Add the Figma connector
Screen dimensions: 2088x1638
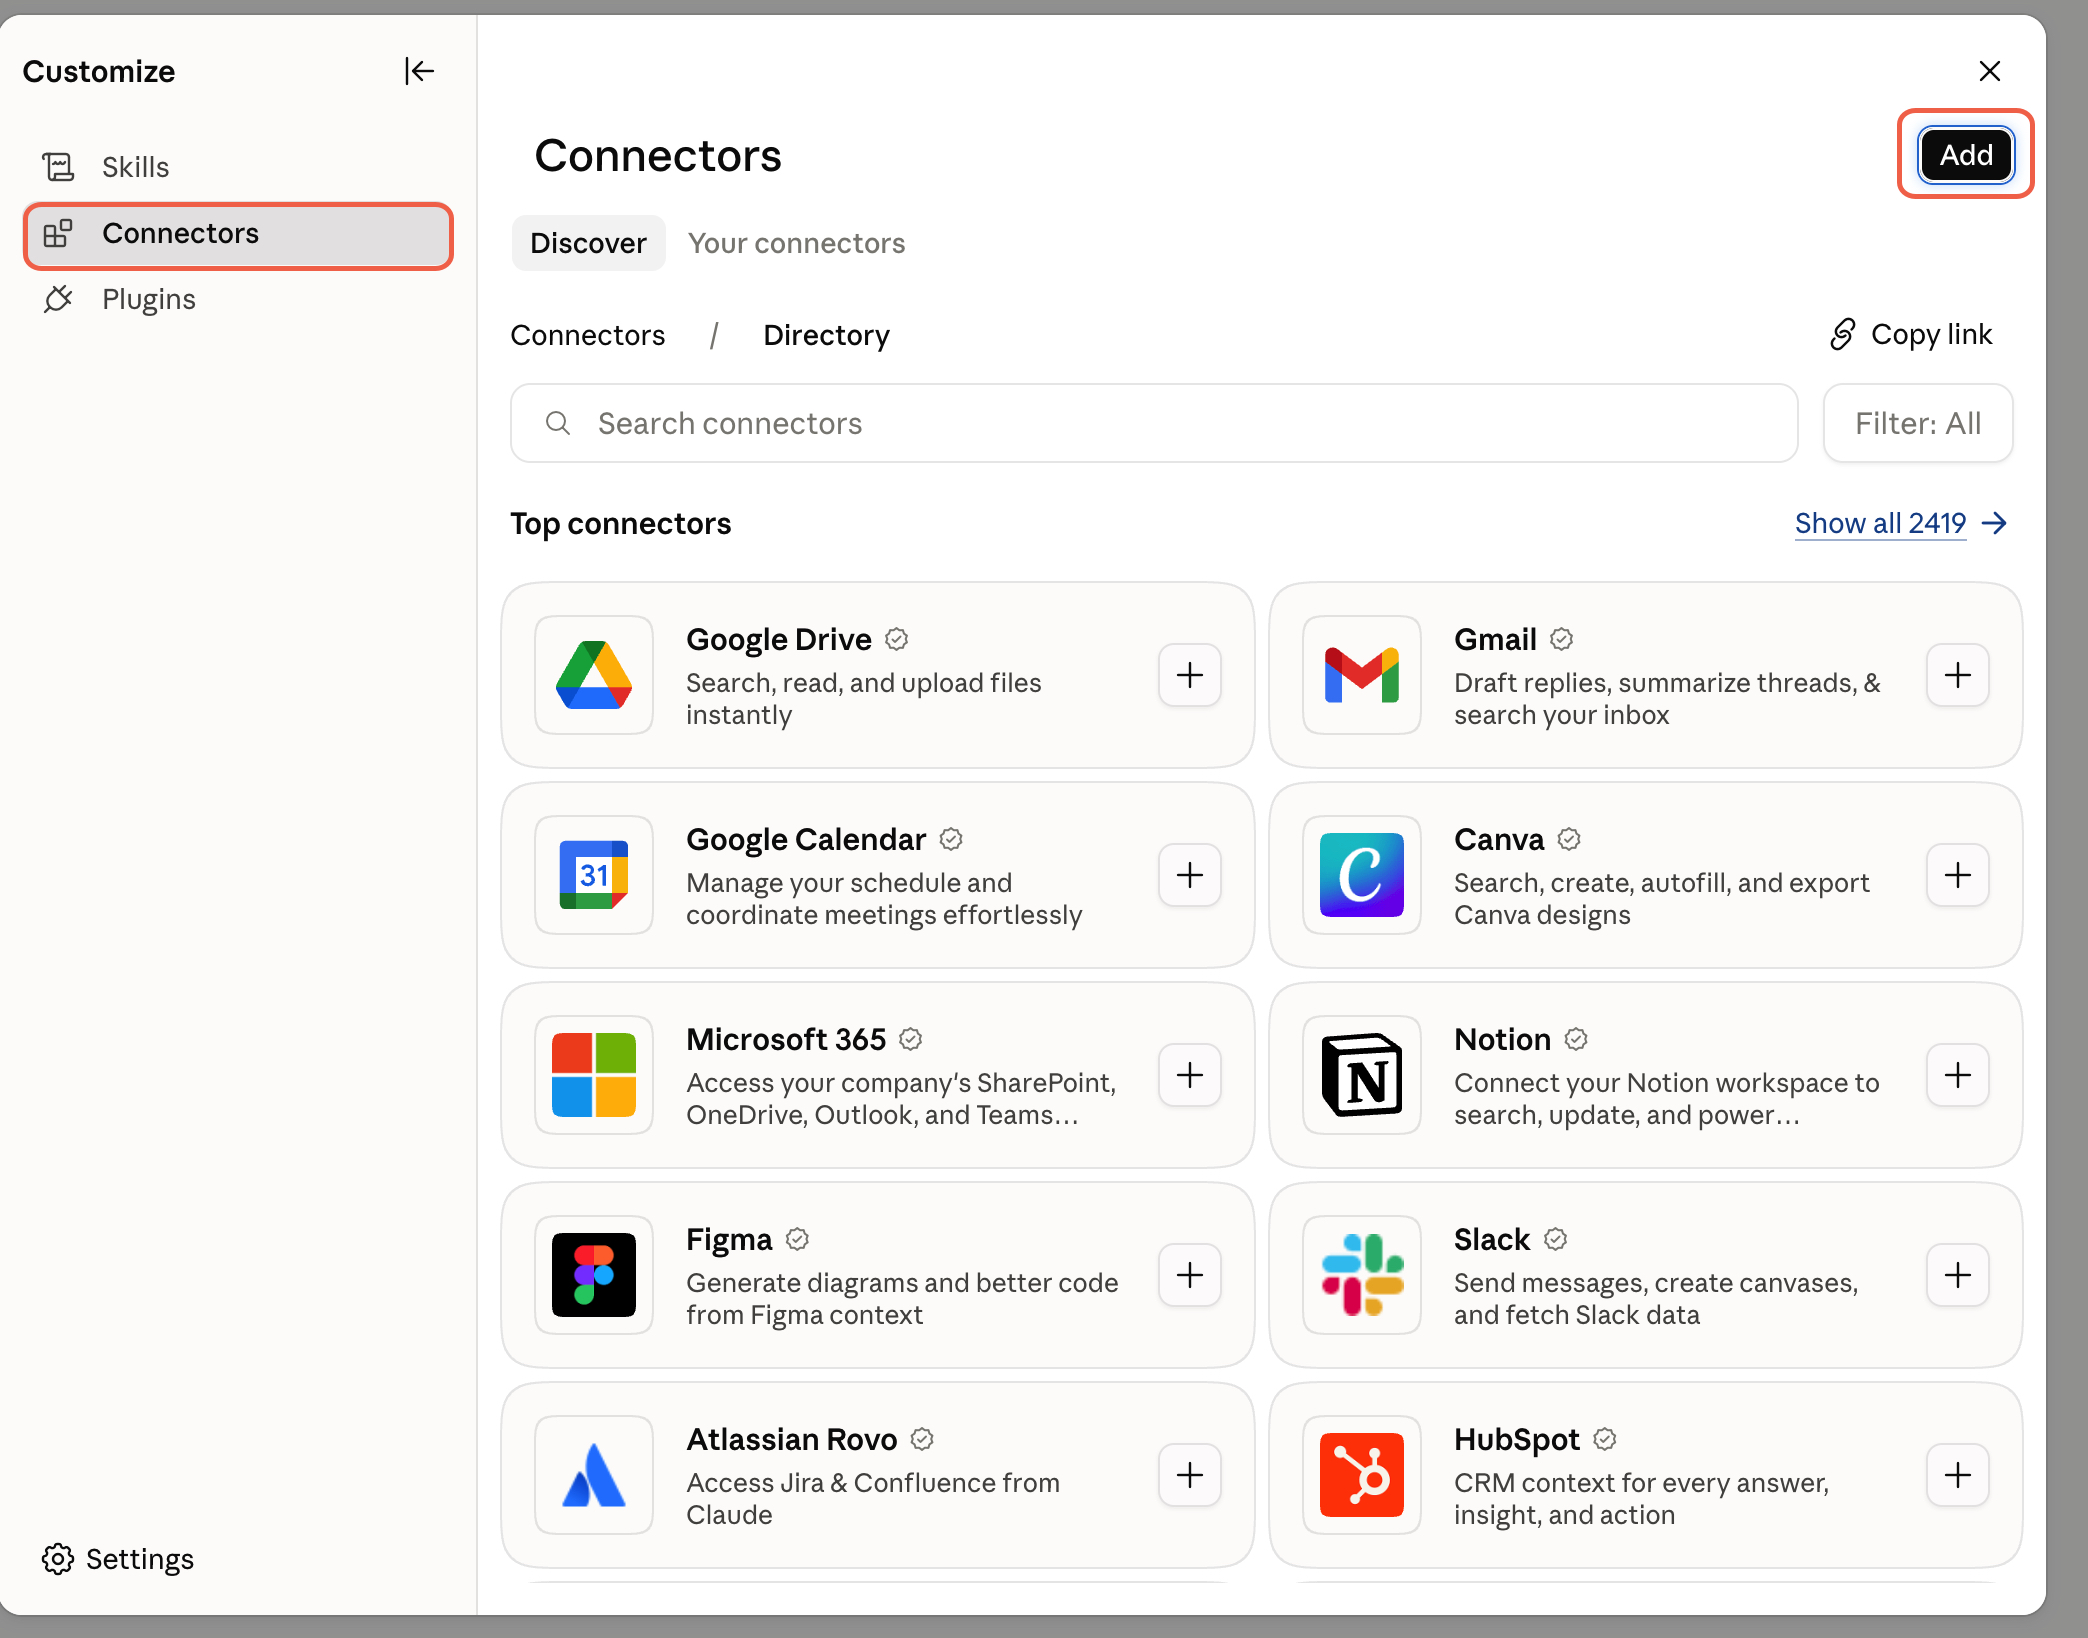pyautogui.click(x=1189, y=1275)
